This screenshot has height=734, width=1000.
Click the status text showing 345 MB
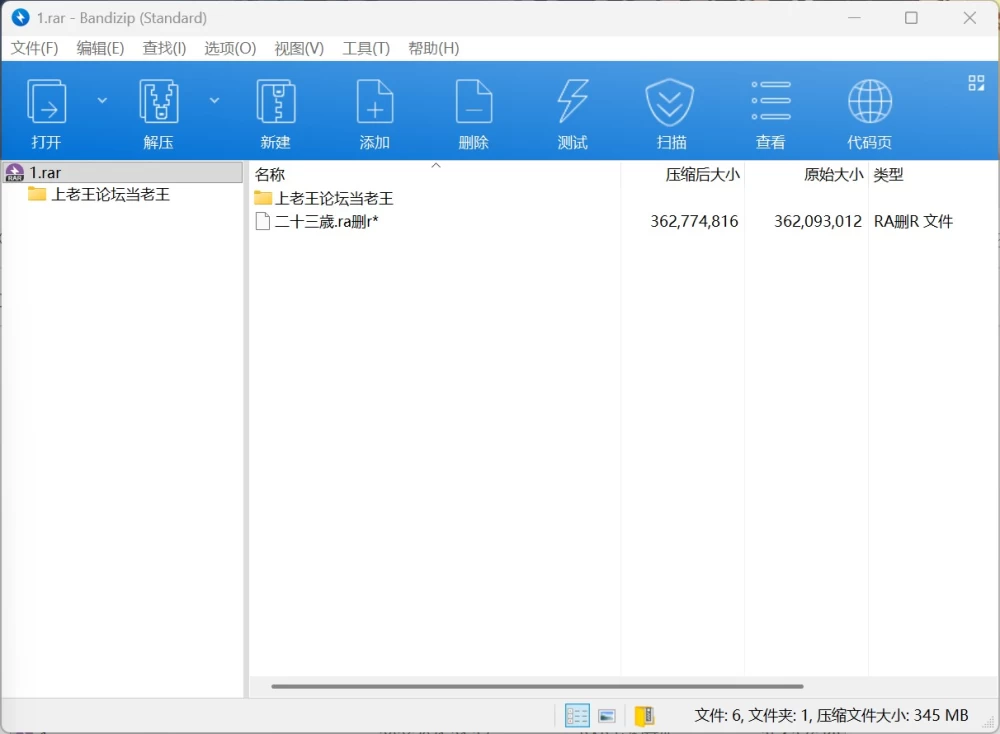point(831,716)
